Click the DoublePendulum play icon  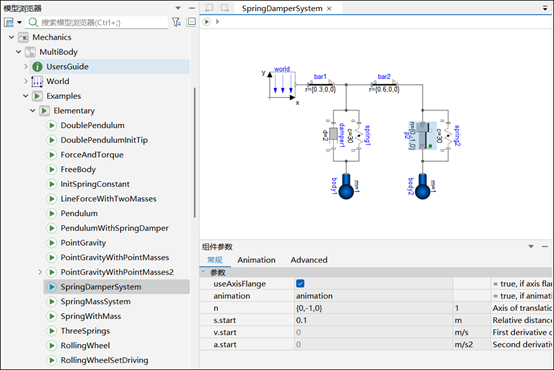click(x=52, y=125)
